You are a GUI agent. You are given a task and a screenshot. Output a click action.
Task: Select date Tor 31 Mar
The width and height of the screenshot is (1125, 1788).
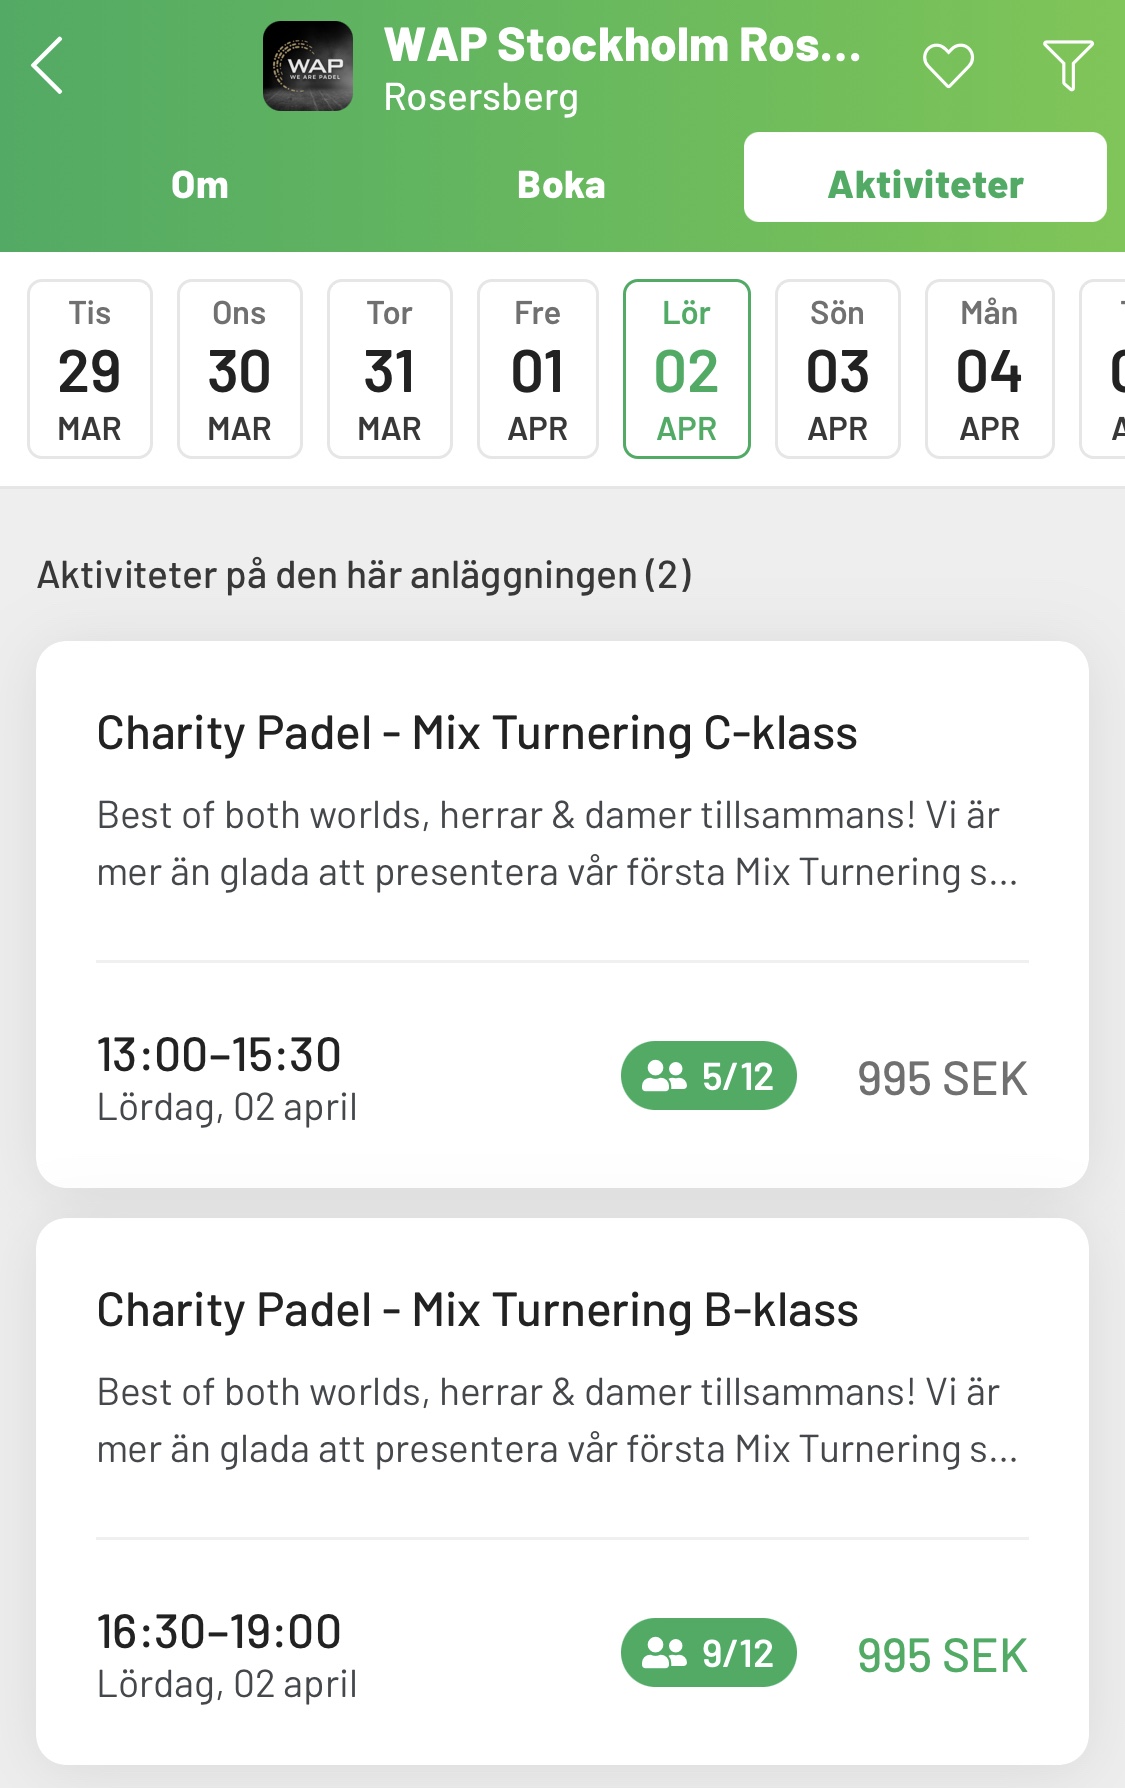click(x=390, y=369)
